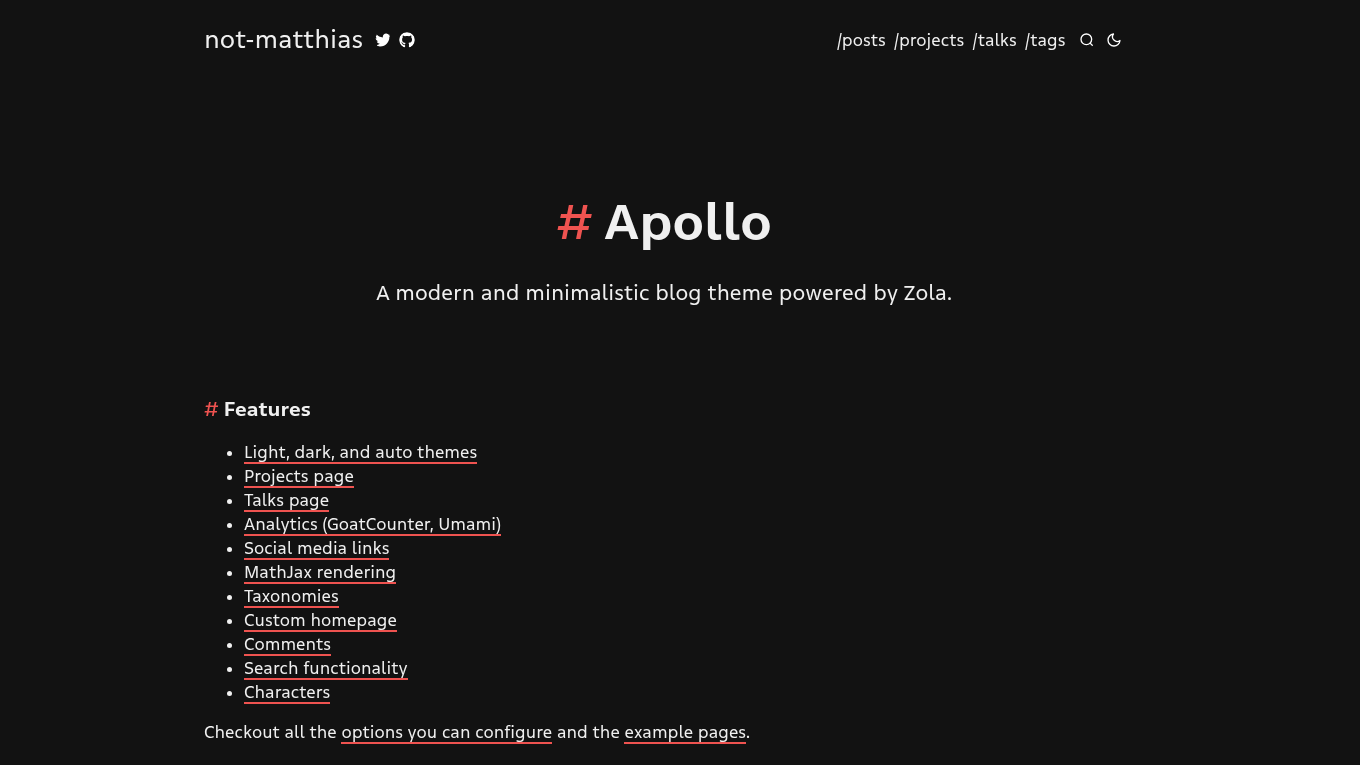Open the Search functionality link
This screenshot has height=765, width=1360.
[x=325, y=669]
